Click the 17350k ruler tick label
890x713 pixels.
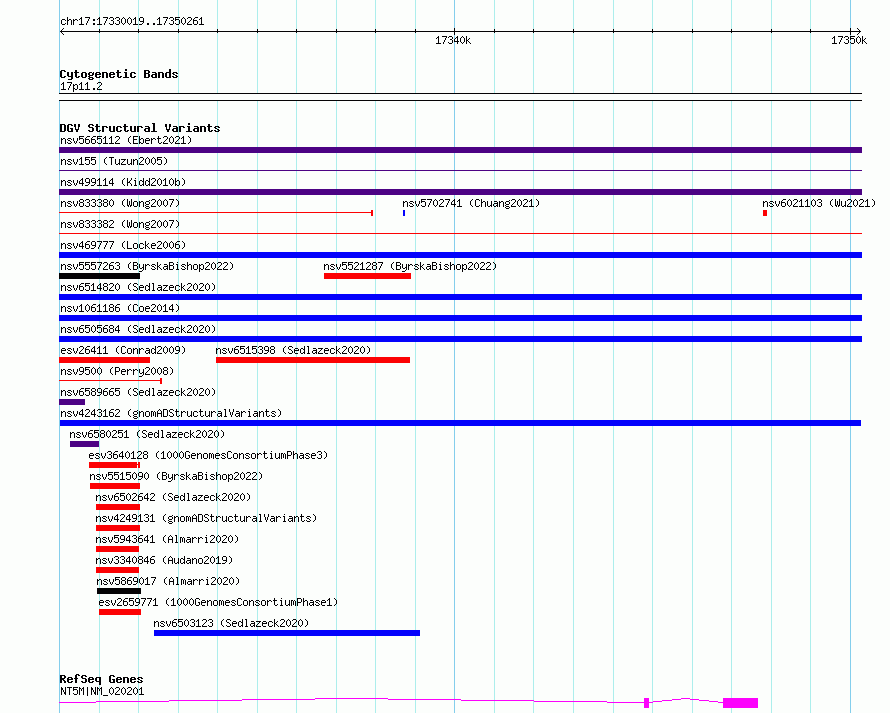pos(849,40)
